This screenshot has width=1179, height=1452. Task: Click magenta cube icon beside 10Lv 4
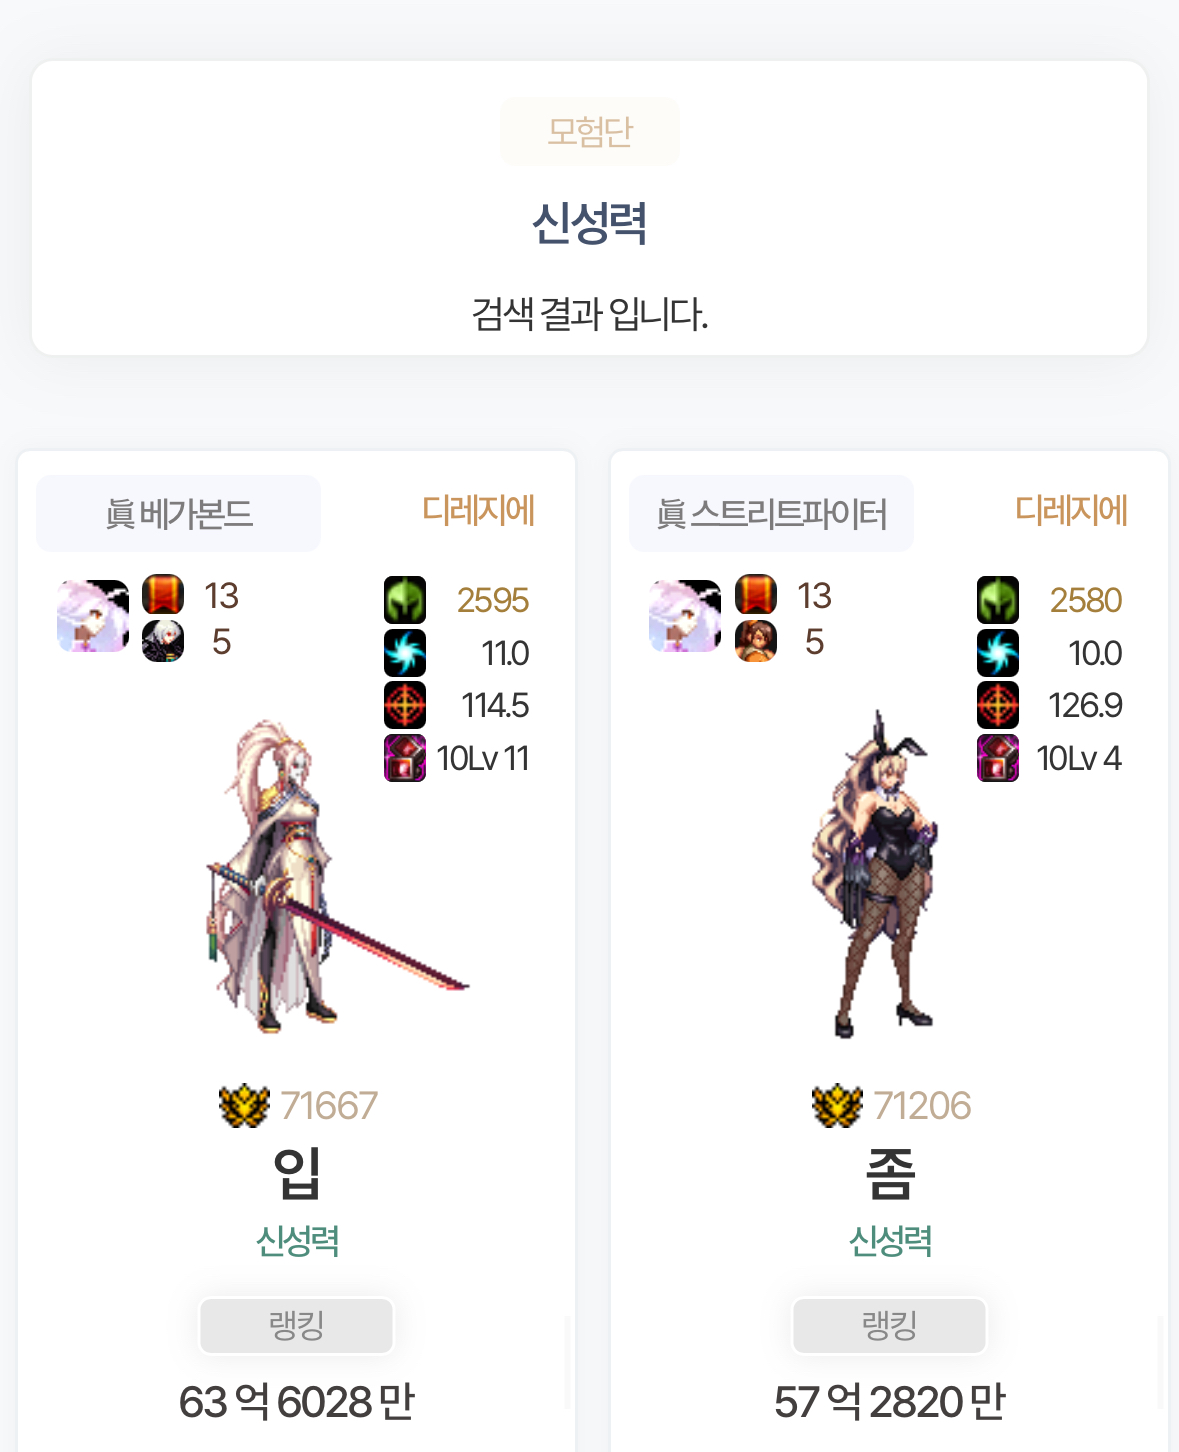pos(998,758)
